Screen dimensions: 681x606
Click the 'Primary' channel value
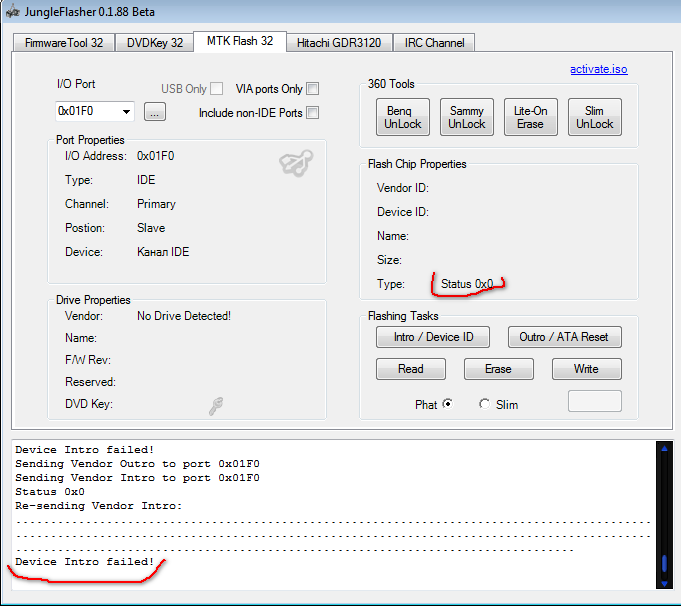[156, 204]
